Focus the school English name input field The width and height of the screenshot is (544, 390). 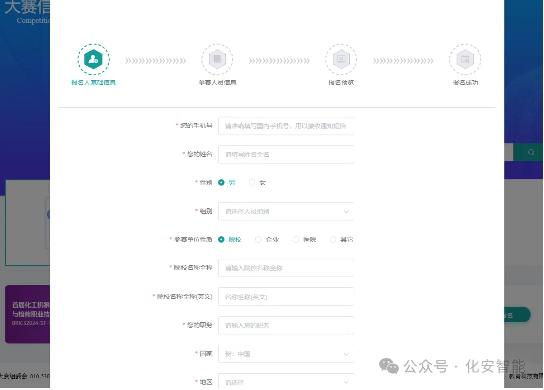[286, 297]
